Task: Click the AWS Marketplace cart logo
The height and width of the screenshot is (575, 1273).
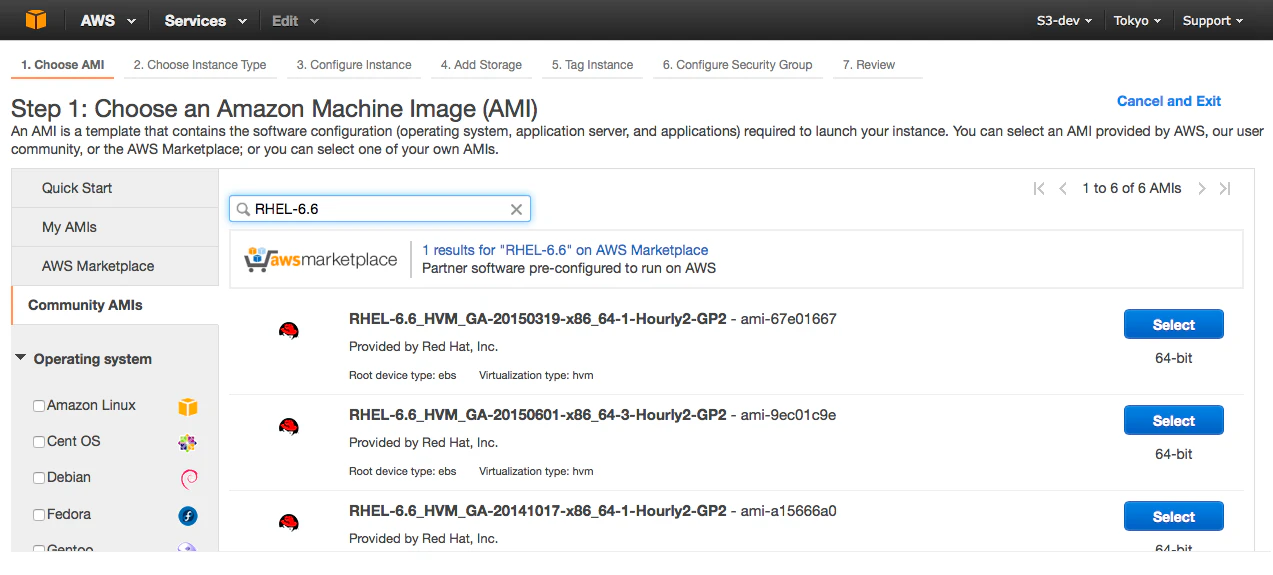Action: (321, 259)
